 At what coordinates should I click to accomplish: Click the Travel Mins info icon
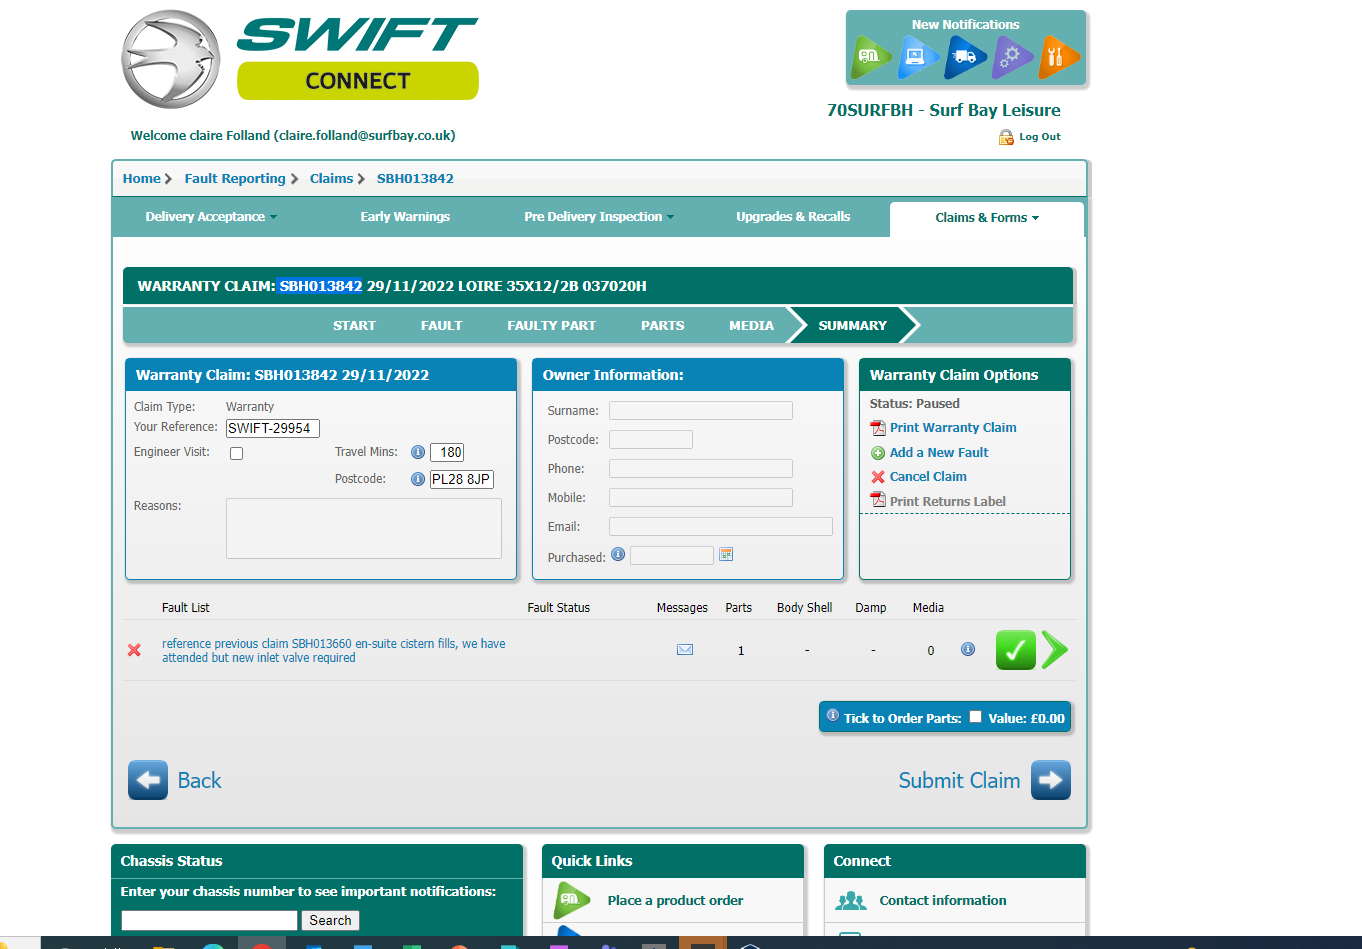coord(418,452)
